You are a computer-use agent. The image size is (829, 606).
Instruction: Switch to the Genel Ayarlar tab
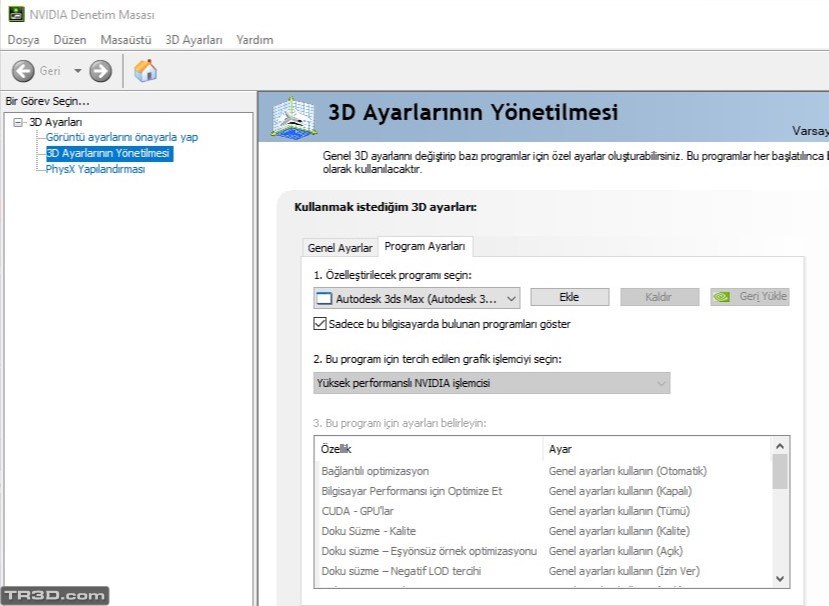pos(340,248)
